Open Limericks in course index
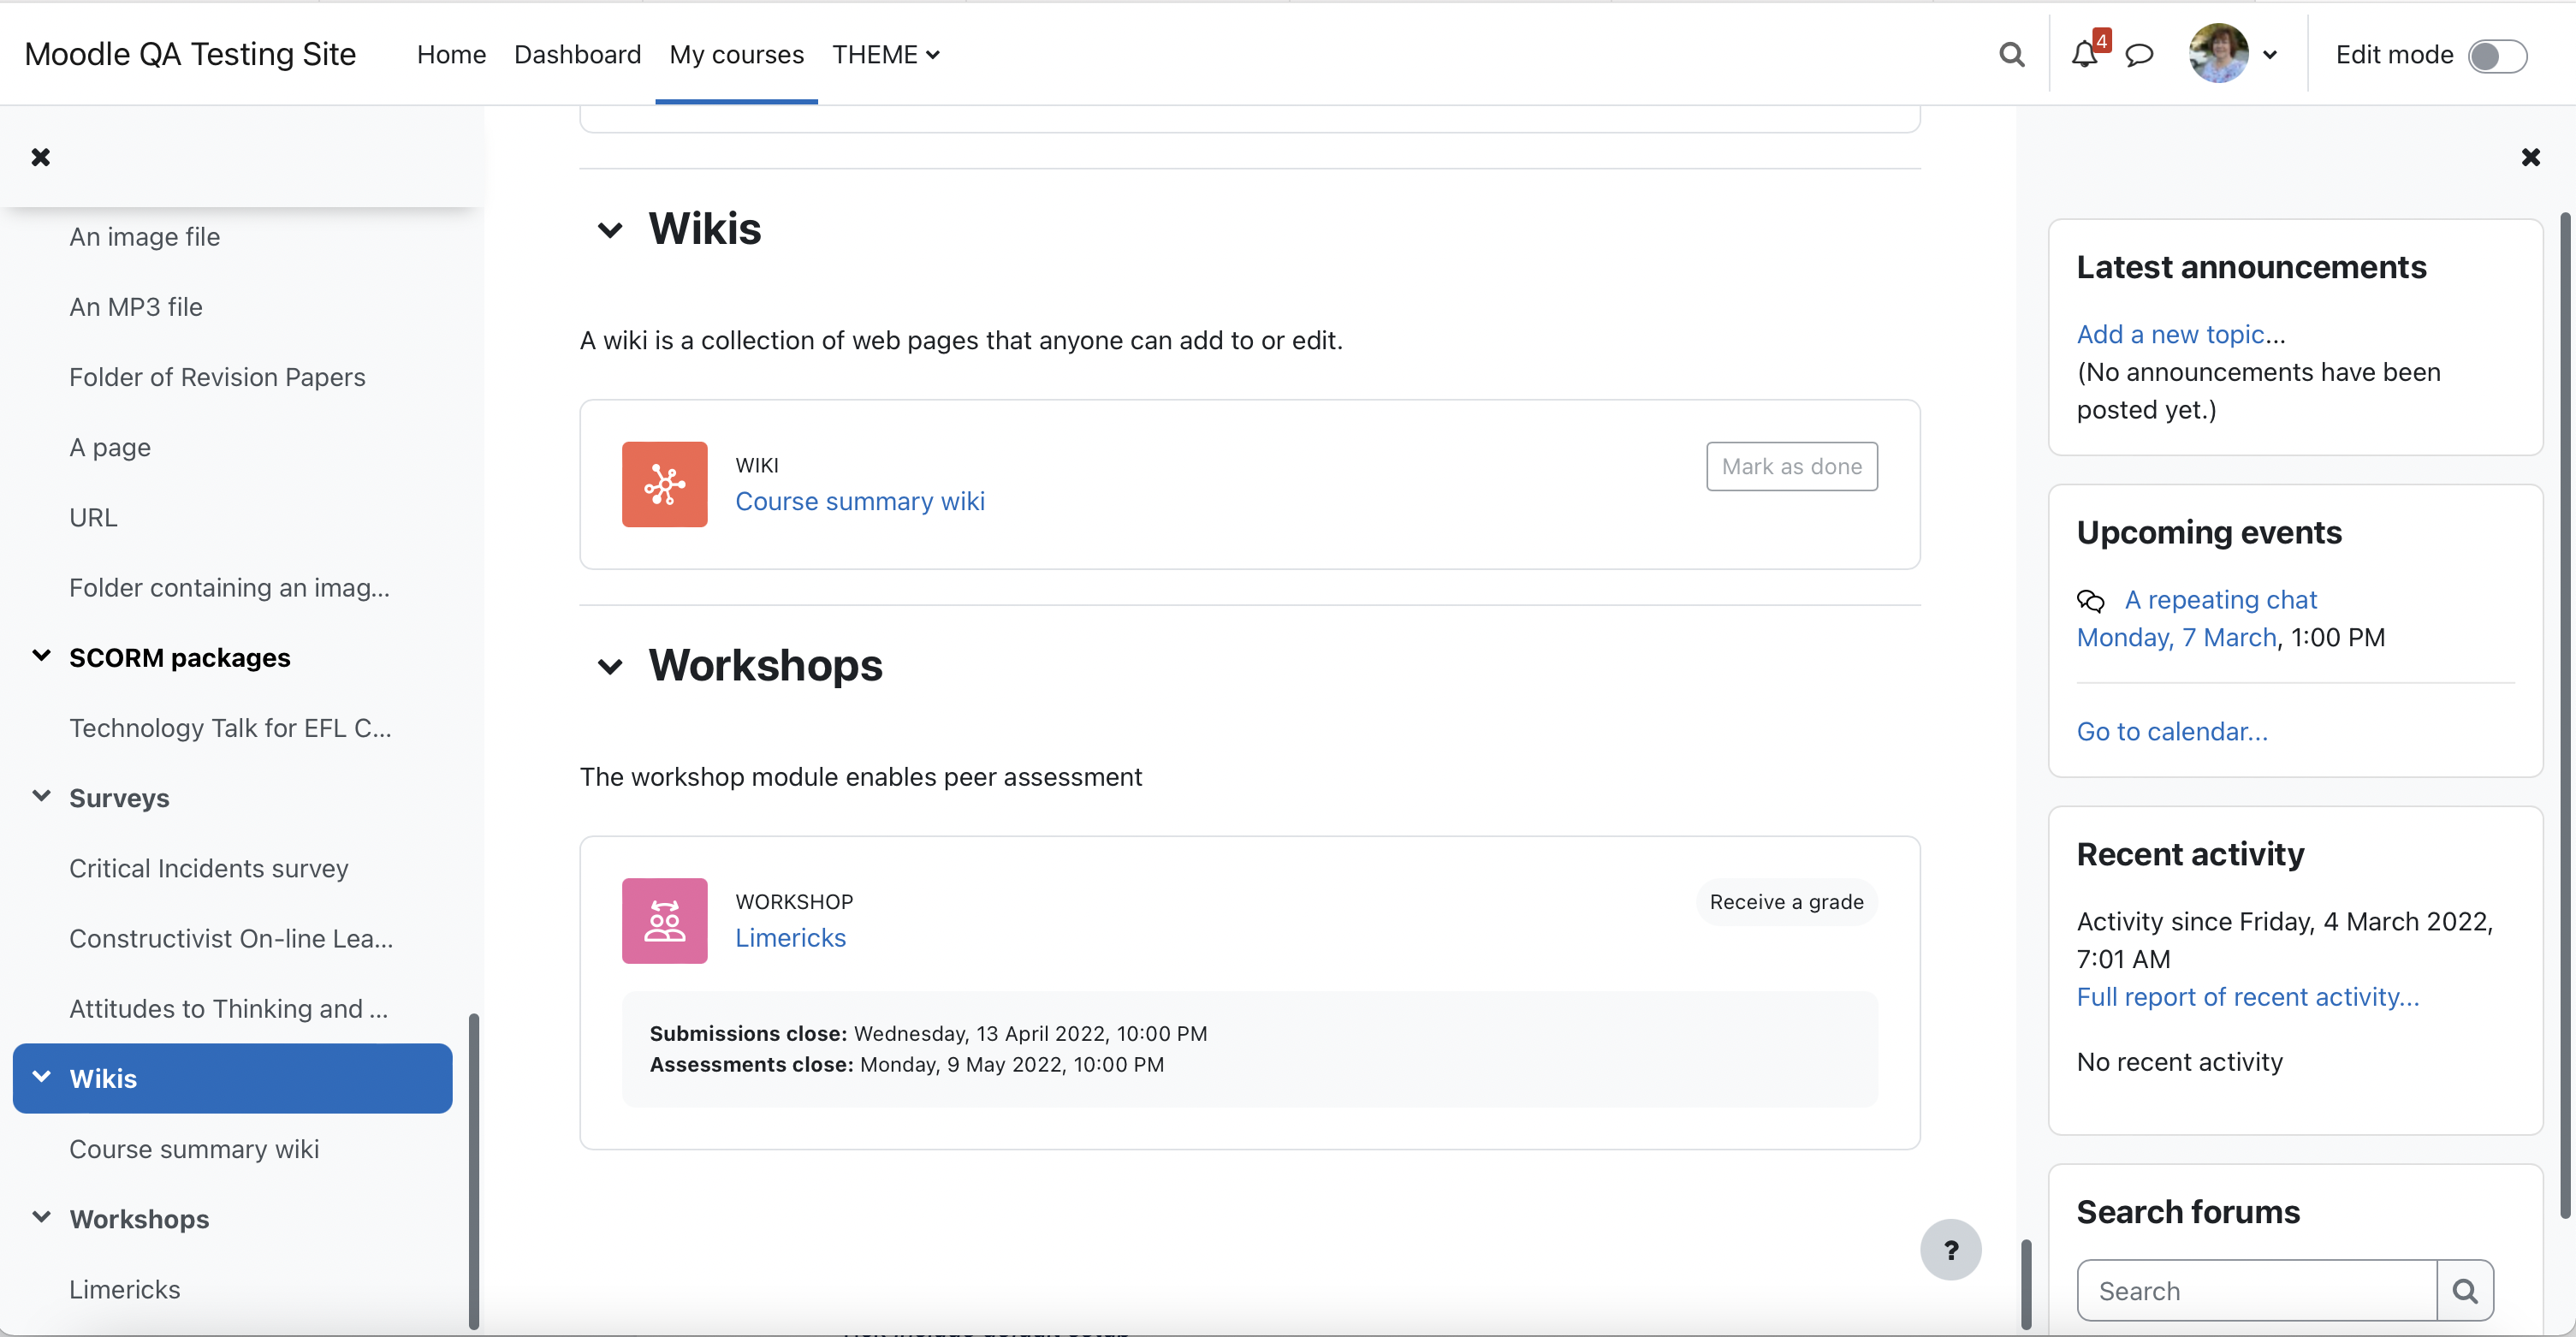 coord(125,1289)
